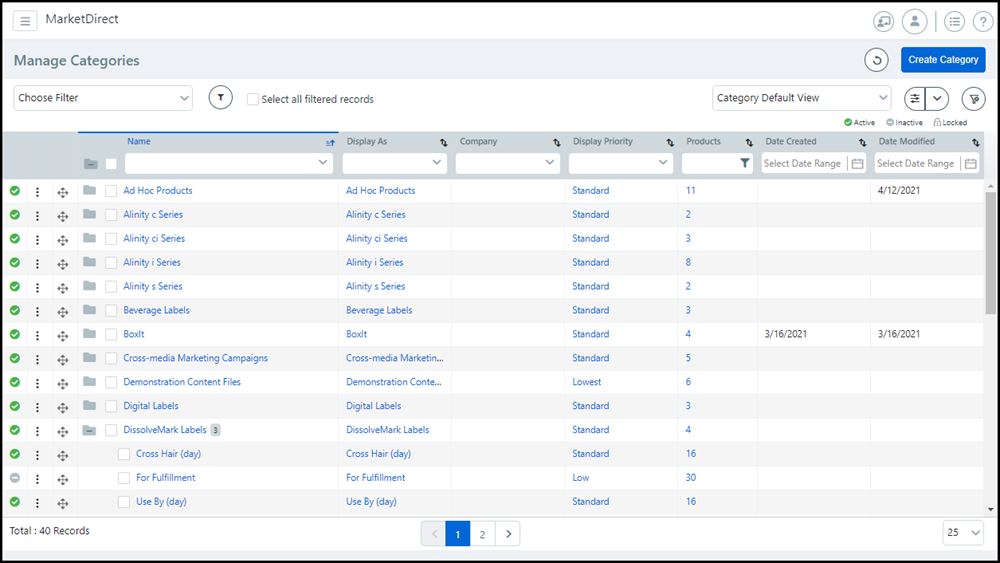Open the Choose Filter dropdown
1000x563 pixels.
point(103,98)
